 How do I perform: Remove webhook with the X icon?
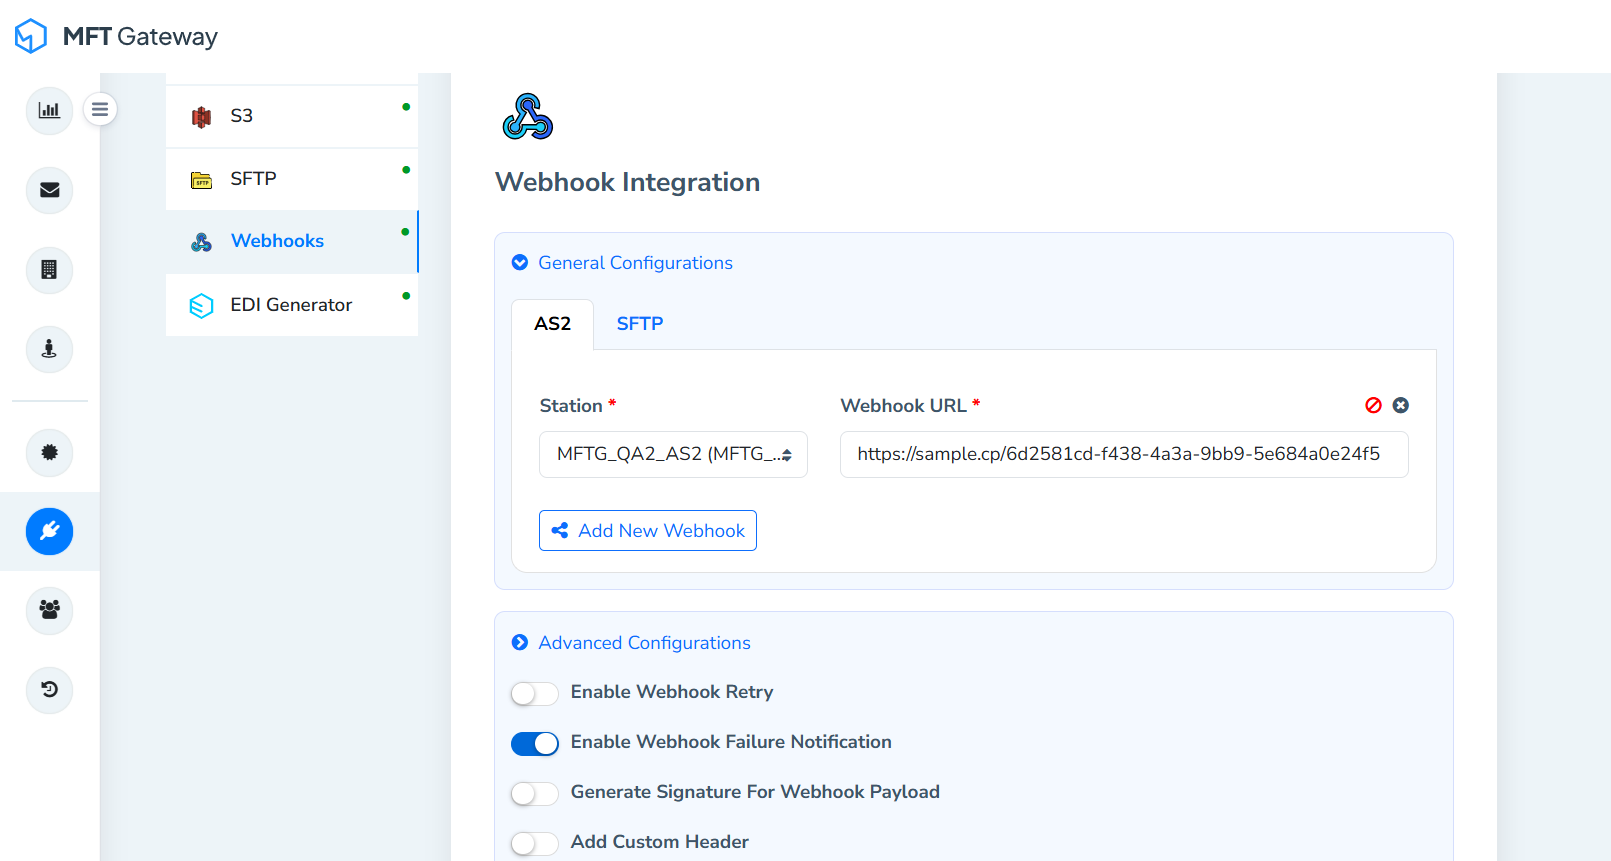[x=1401, y=405]
